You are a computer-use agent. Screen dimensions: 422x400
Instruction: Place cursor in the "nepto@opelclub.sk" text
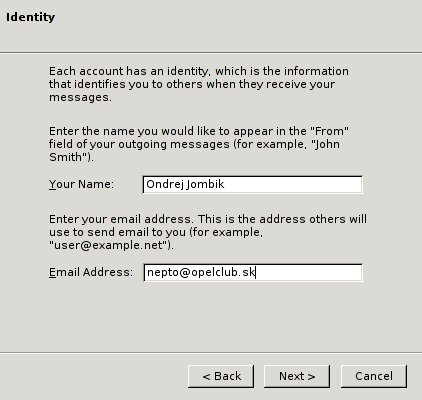point(201,273)
